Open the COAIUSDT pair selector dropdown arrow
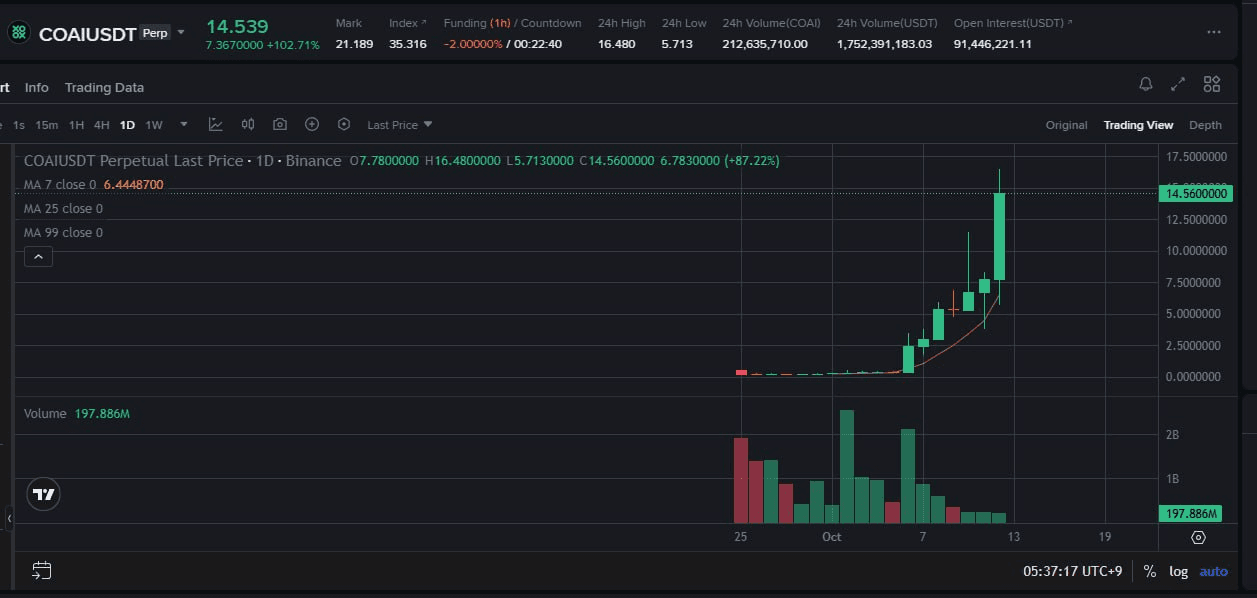1257x598 pixels. (x=181, y=32)
